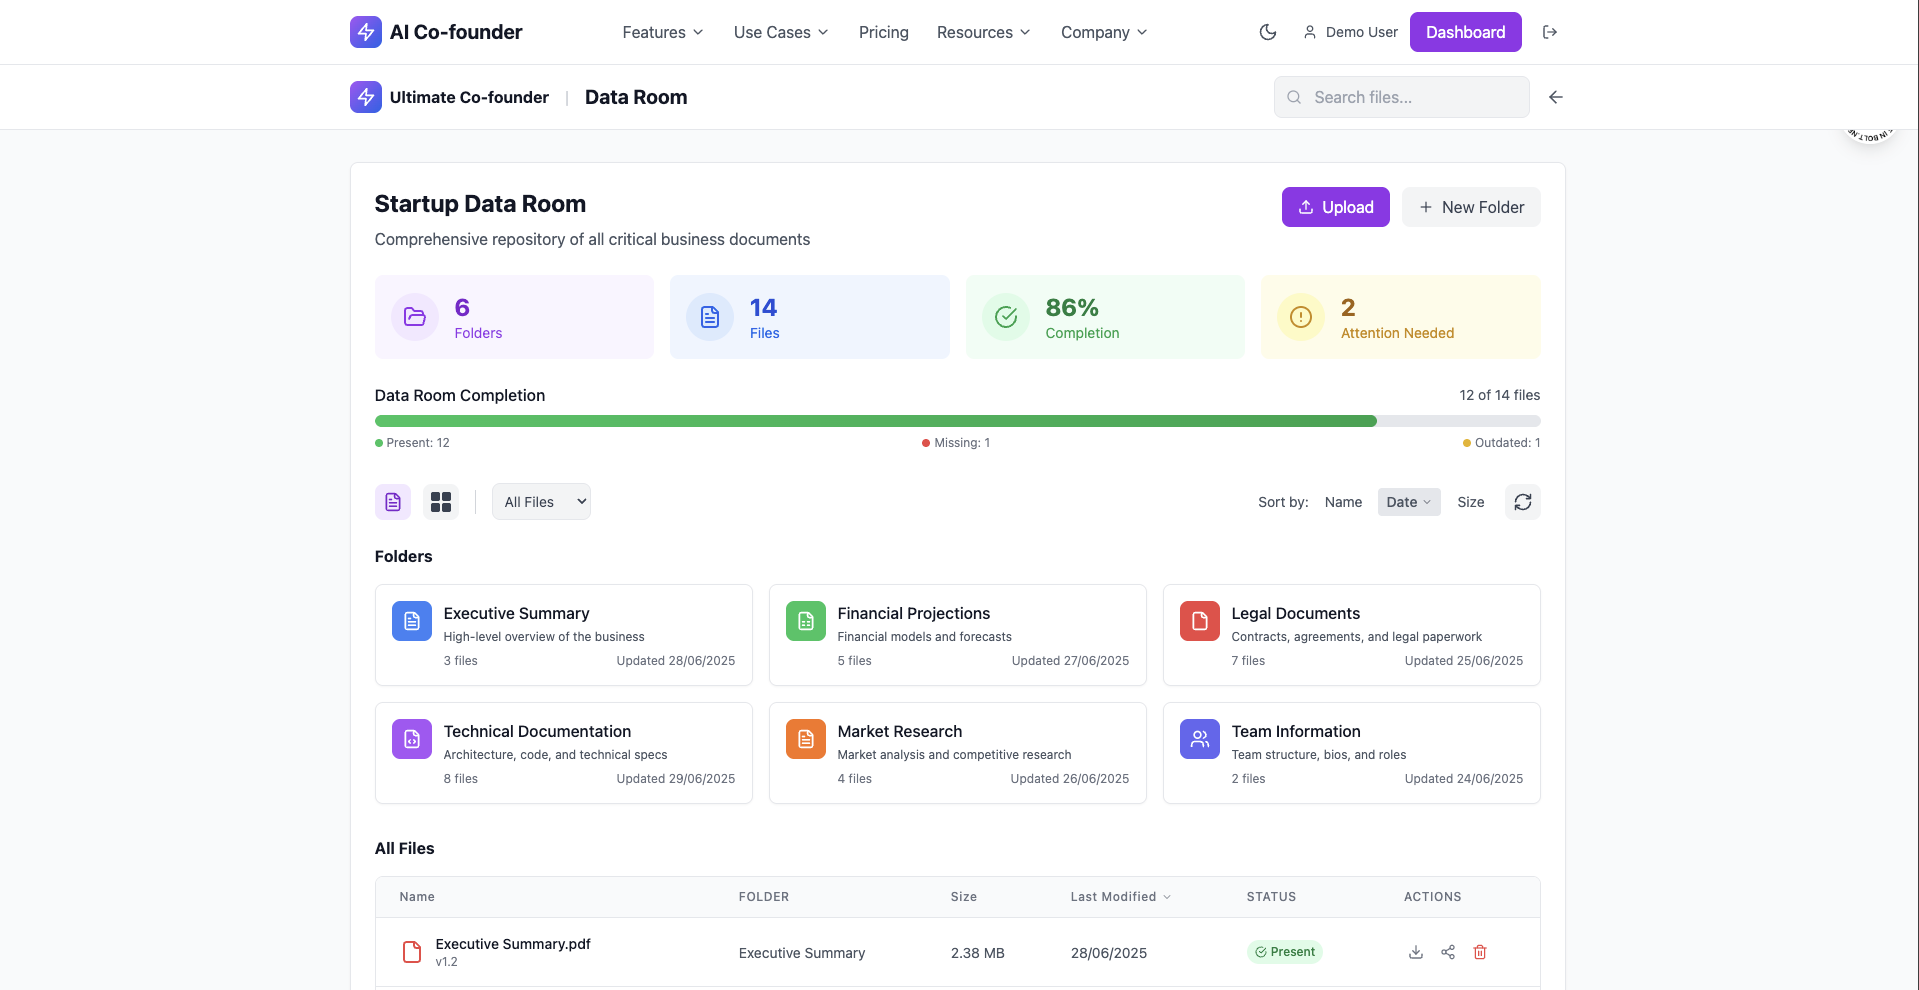This screenshot has width=1919, height=990.
Task: Download the Executive Summary.pdf file
Action: (1415, 952)
